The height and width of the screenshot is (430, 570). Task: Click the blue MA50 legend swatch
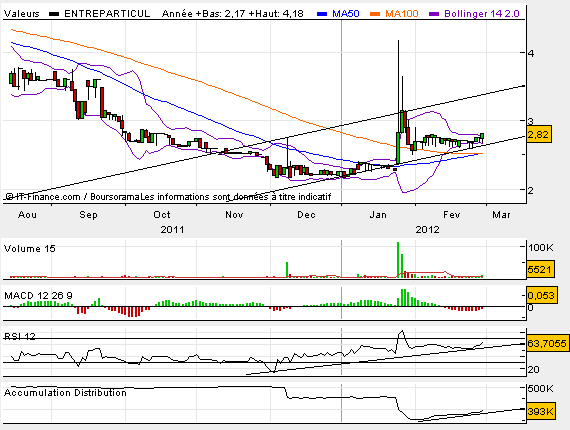322,14
